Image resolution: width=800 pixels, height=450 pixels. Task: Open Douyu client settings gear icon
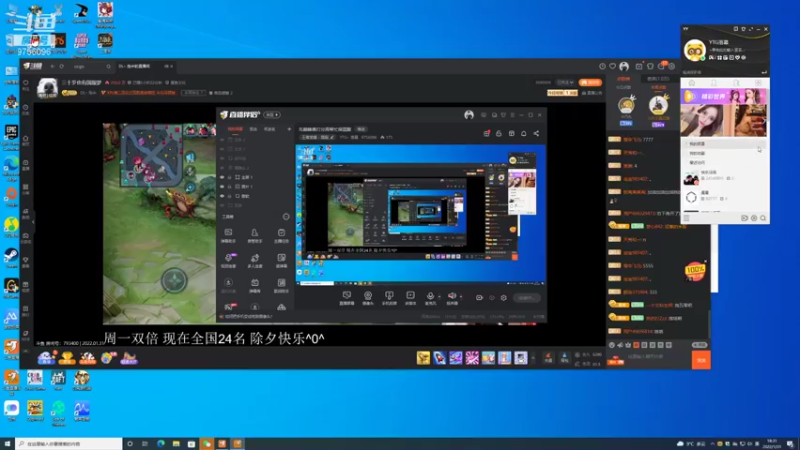point(672,66)
